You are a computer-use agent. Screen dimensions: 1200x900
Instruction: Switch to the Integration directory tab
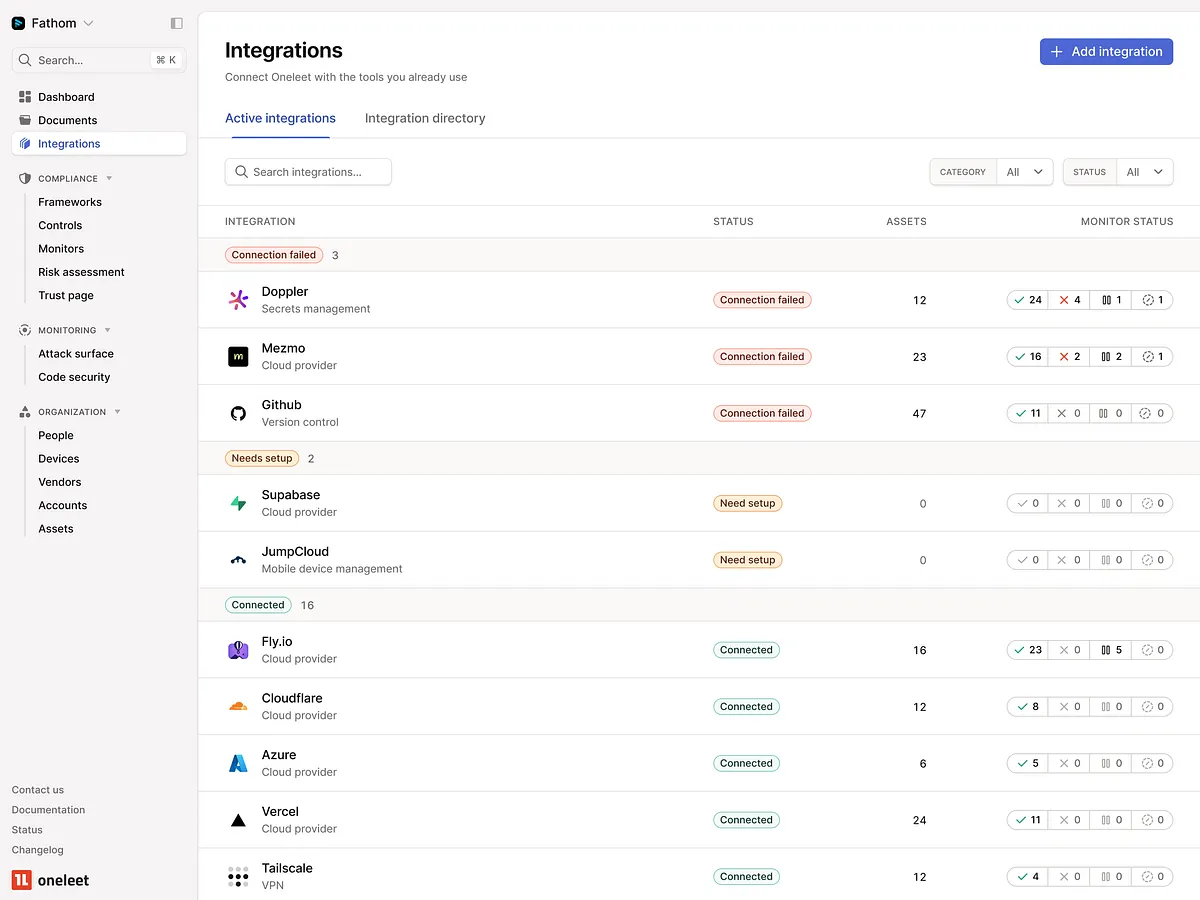(x=425, y=118)
